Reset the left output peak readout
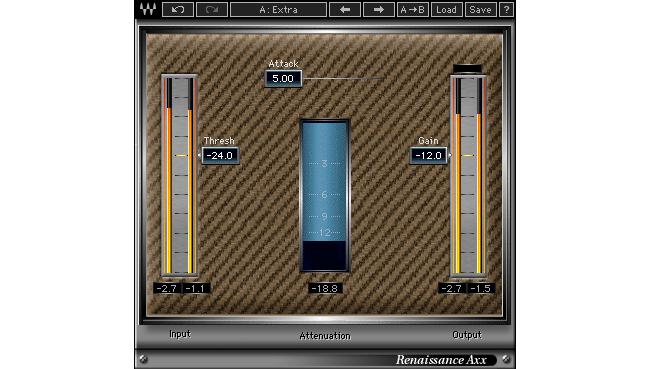 coord(452,288)
